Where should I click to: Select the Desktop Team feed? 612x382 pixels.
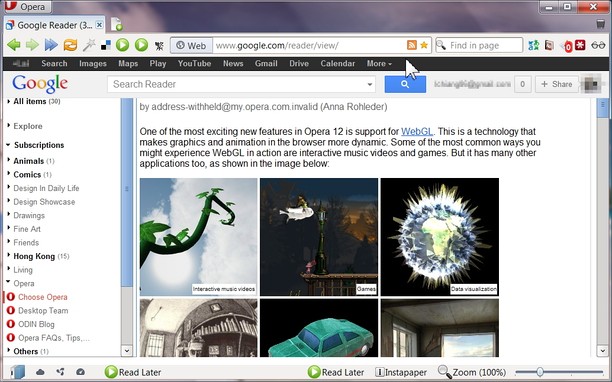(43, 311)
